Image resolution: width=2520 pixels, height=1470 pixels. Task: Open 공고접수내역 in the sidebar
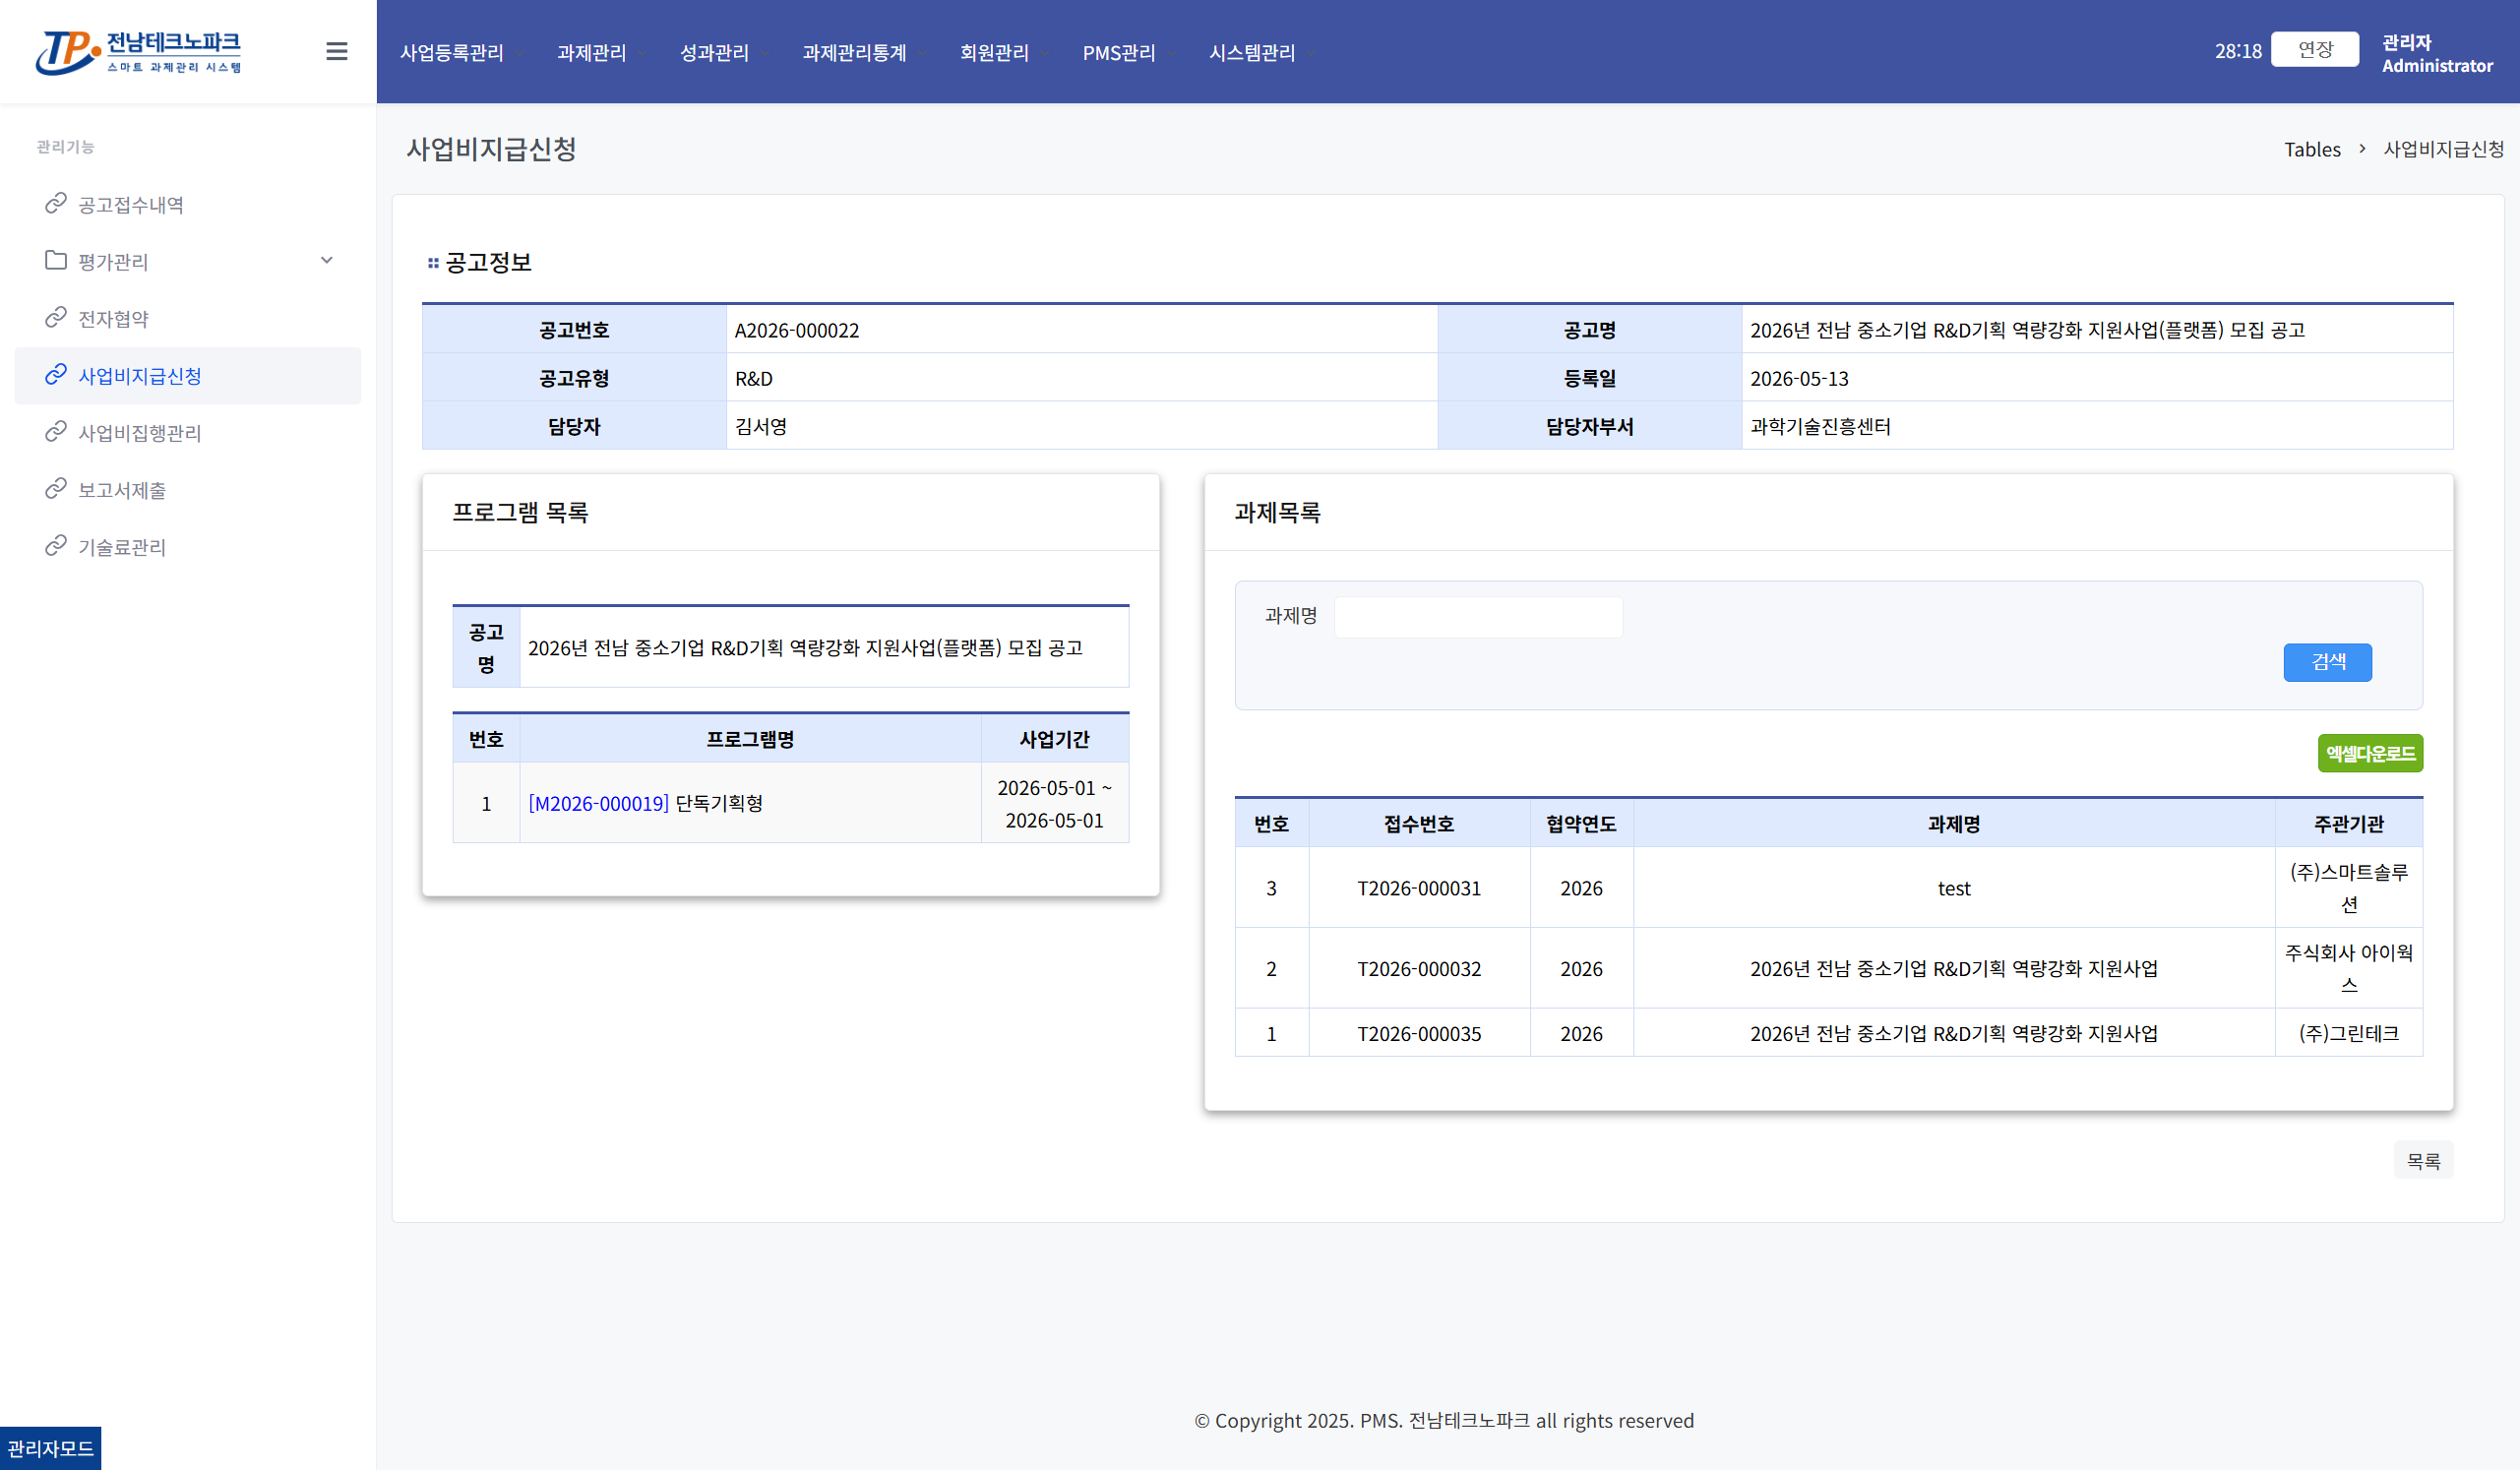[x=131, y=205]
